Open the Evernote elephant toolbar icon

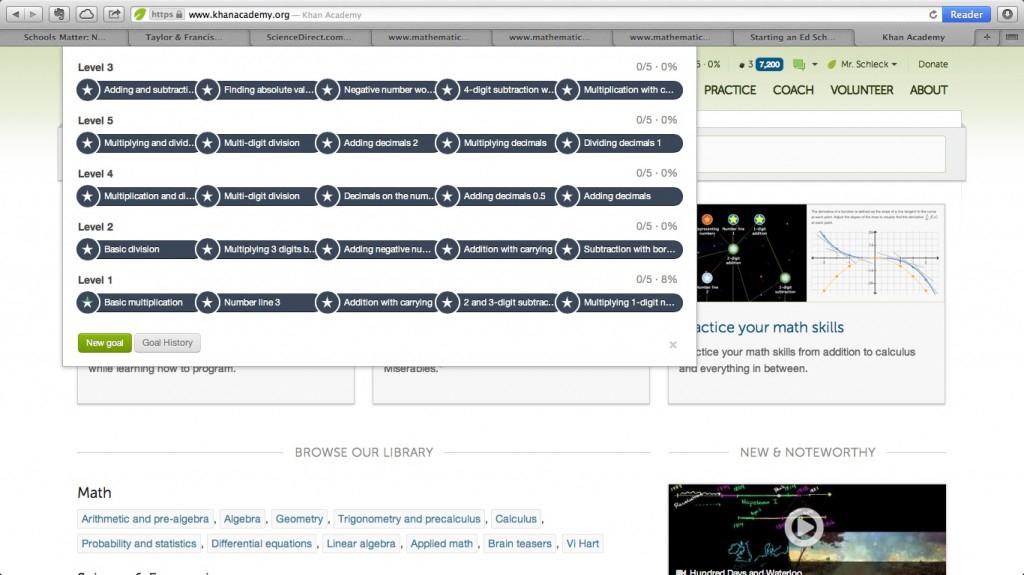[x=59, y=14]
